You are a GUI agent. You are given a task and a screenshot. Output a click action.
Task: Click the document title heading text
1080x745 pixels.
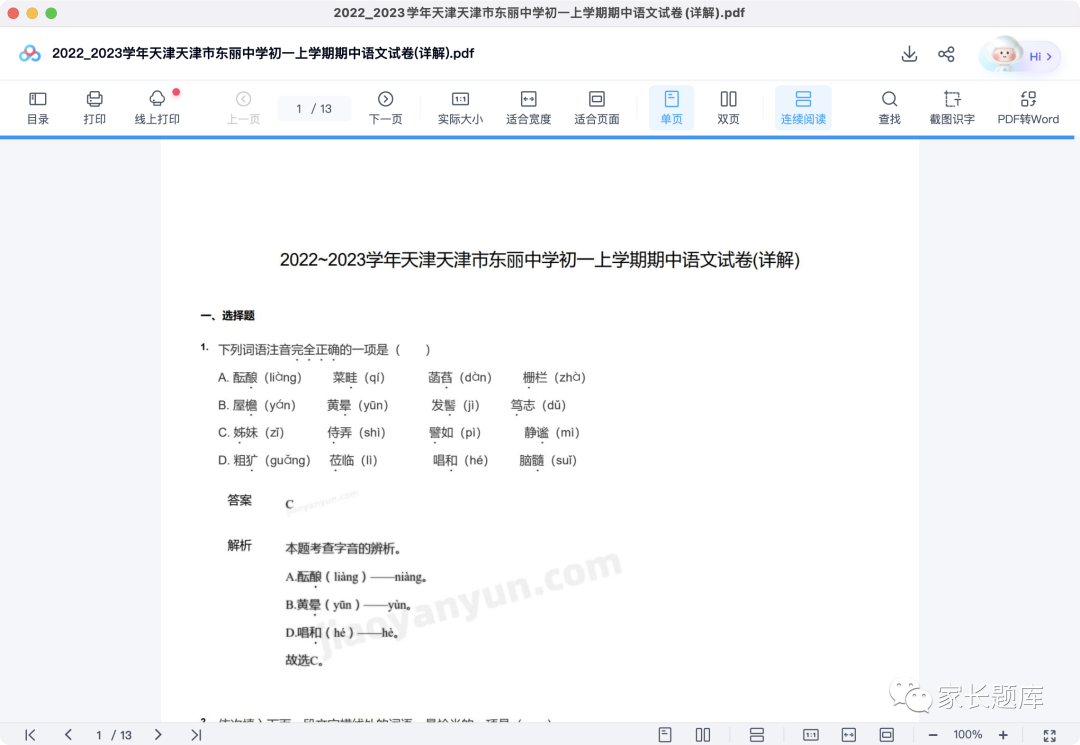tap(539, 260)
